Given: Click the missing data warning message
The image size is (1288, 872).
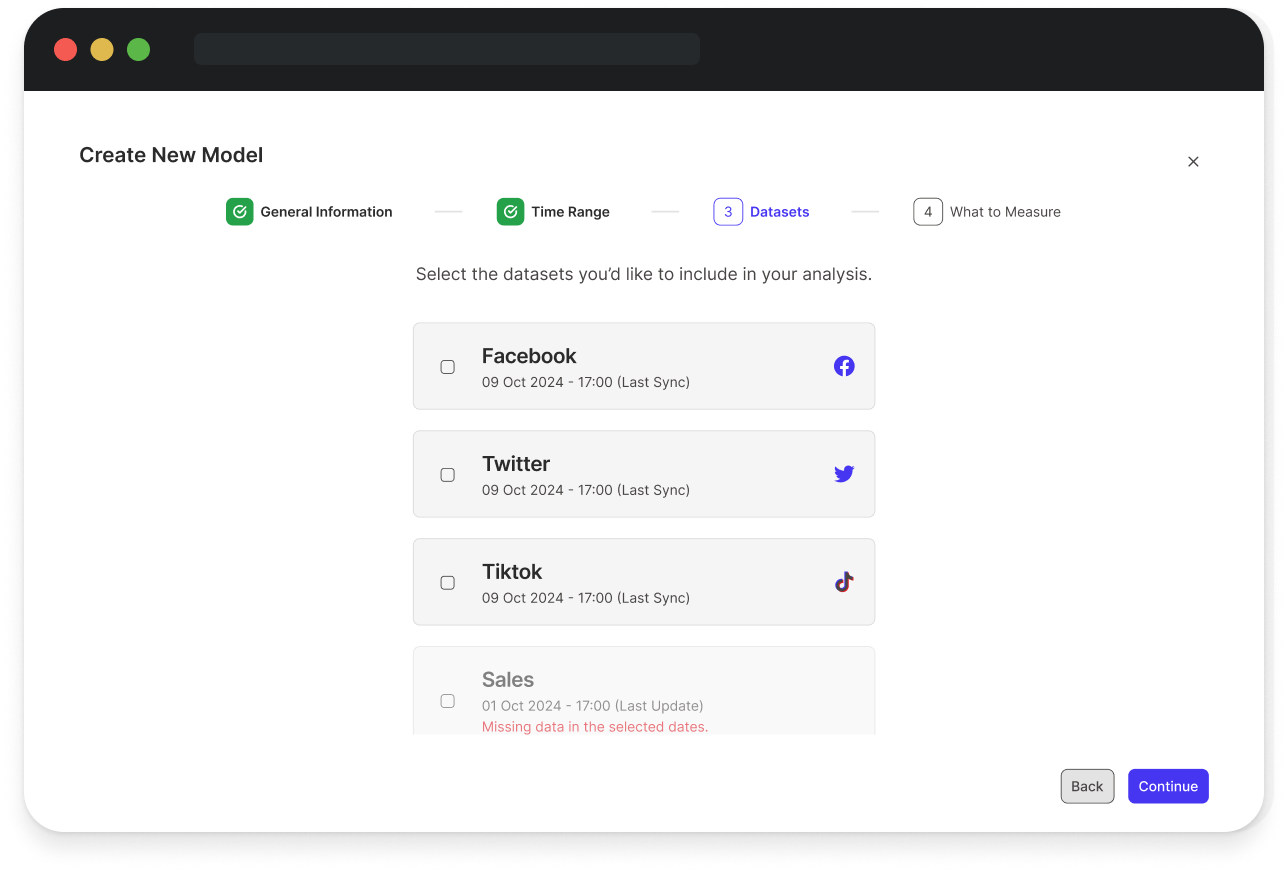Looking at the screenshot, I should pyautogui.click(x=594, y=727).
